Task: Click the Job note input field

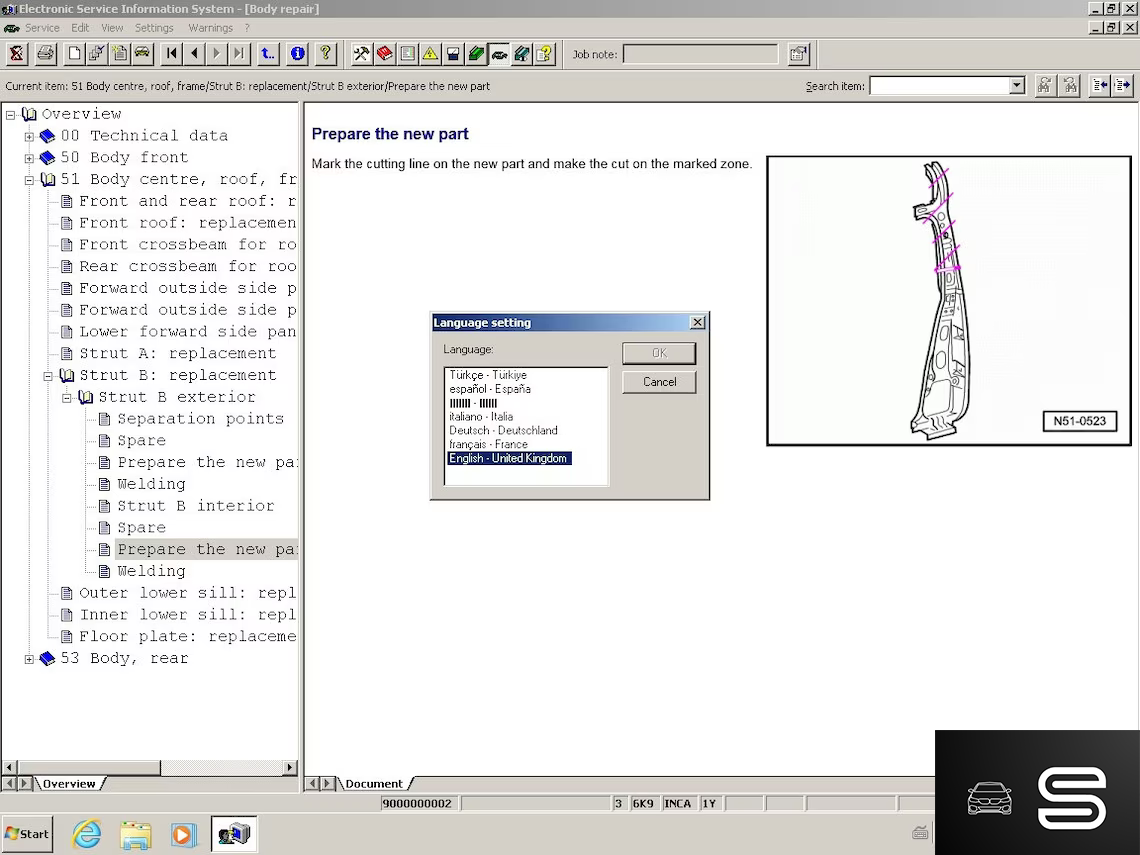Action: (700, 54)
